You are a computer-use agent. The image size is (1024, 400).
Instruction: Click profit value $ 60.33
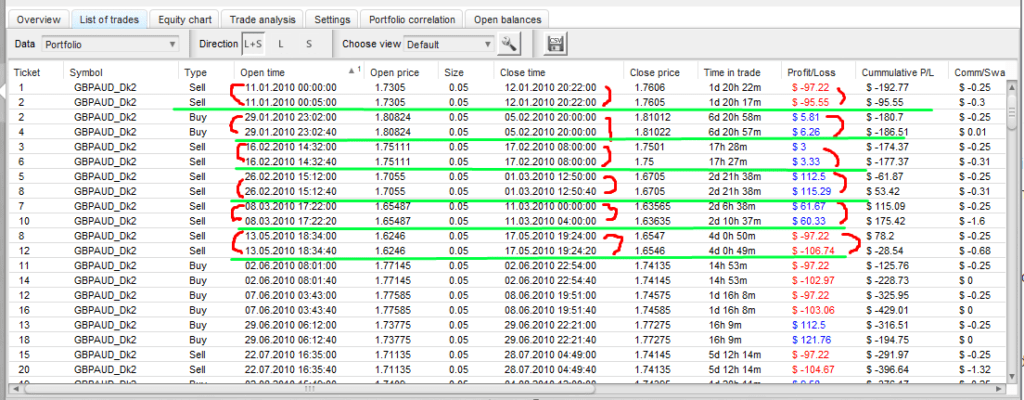809,221
